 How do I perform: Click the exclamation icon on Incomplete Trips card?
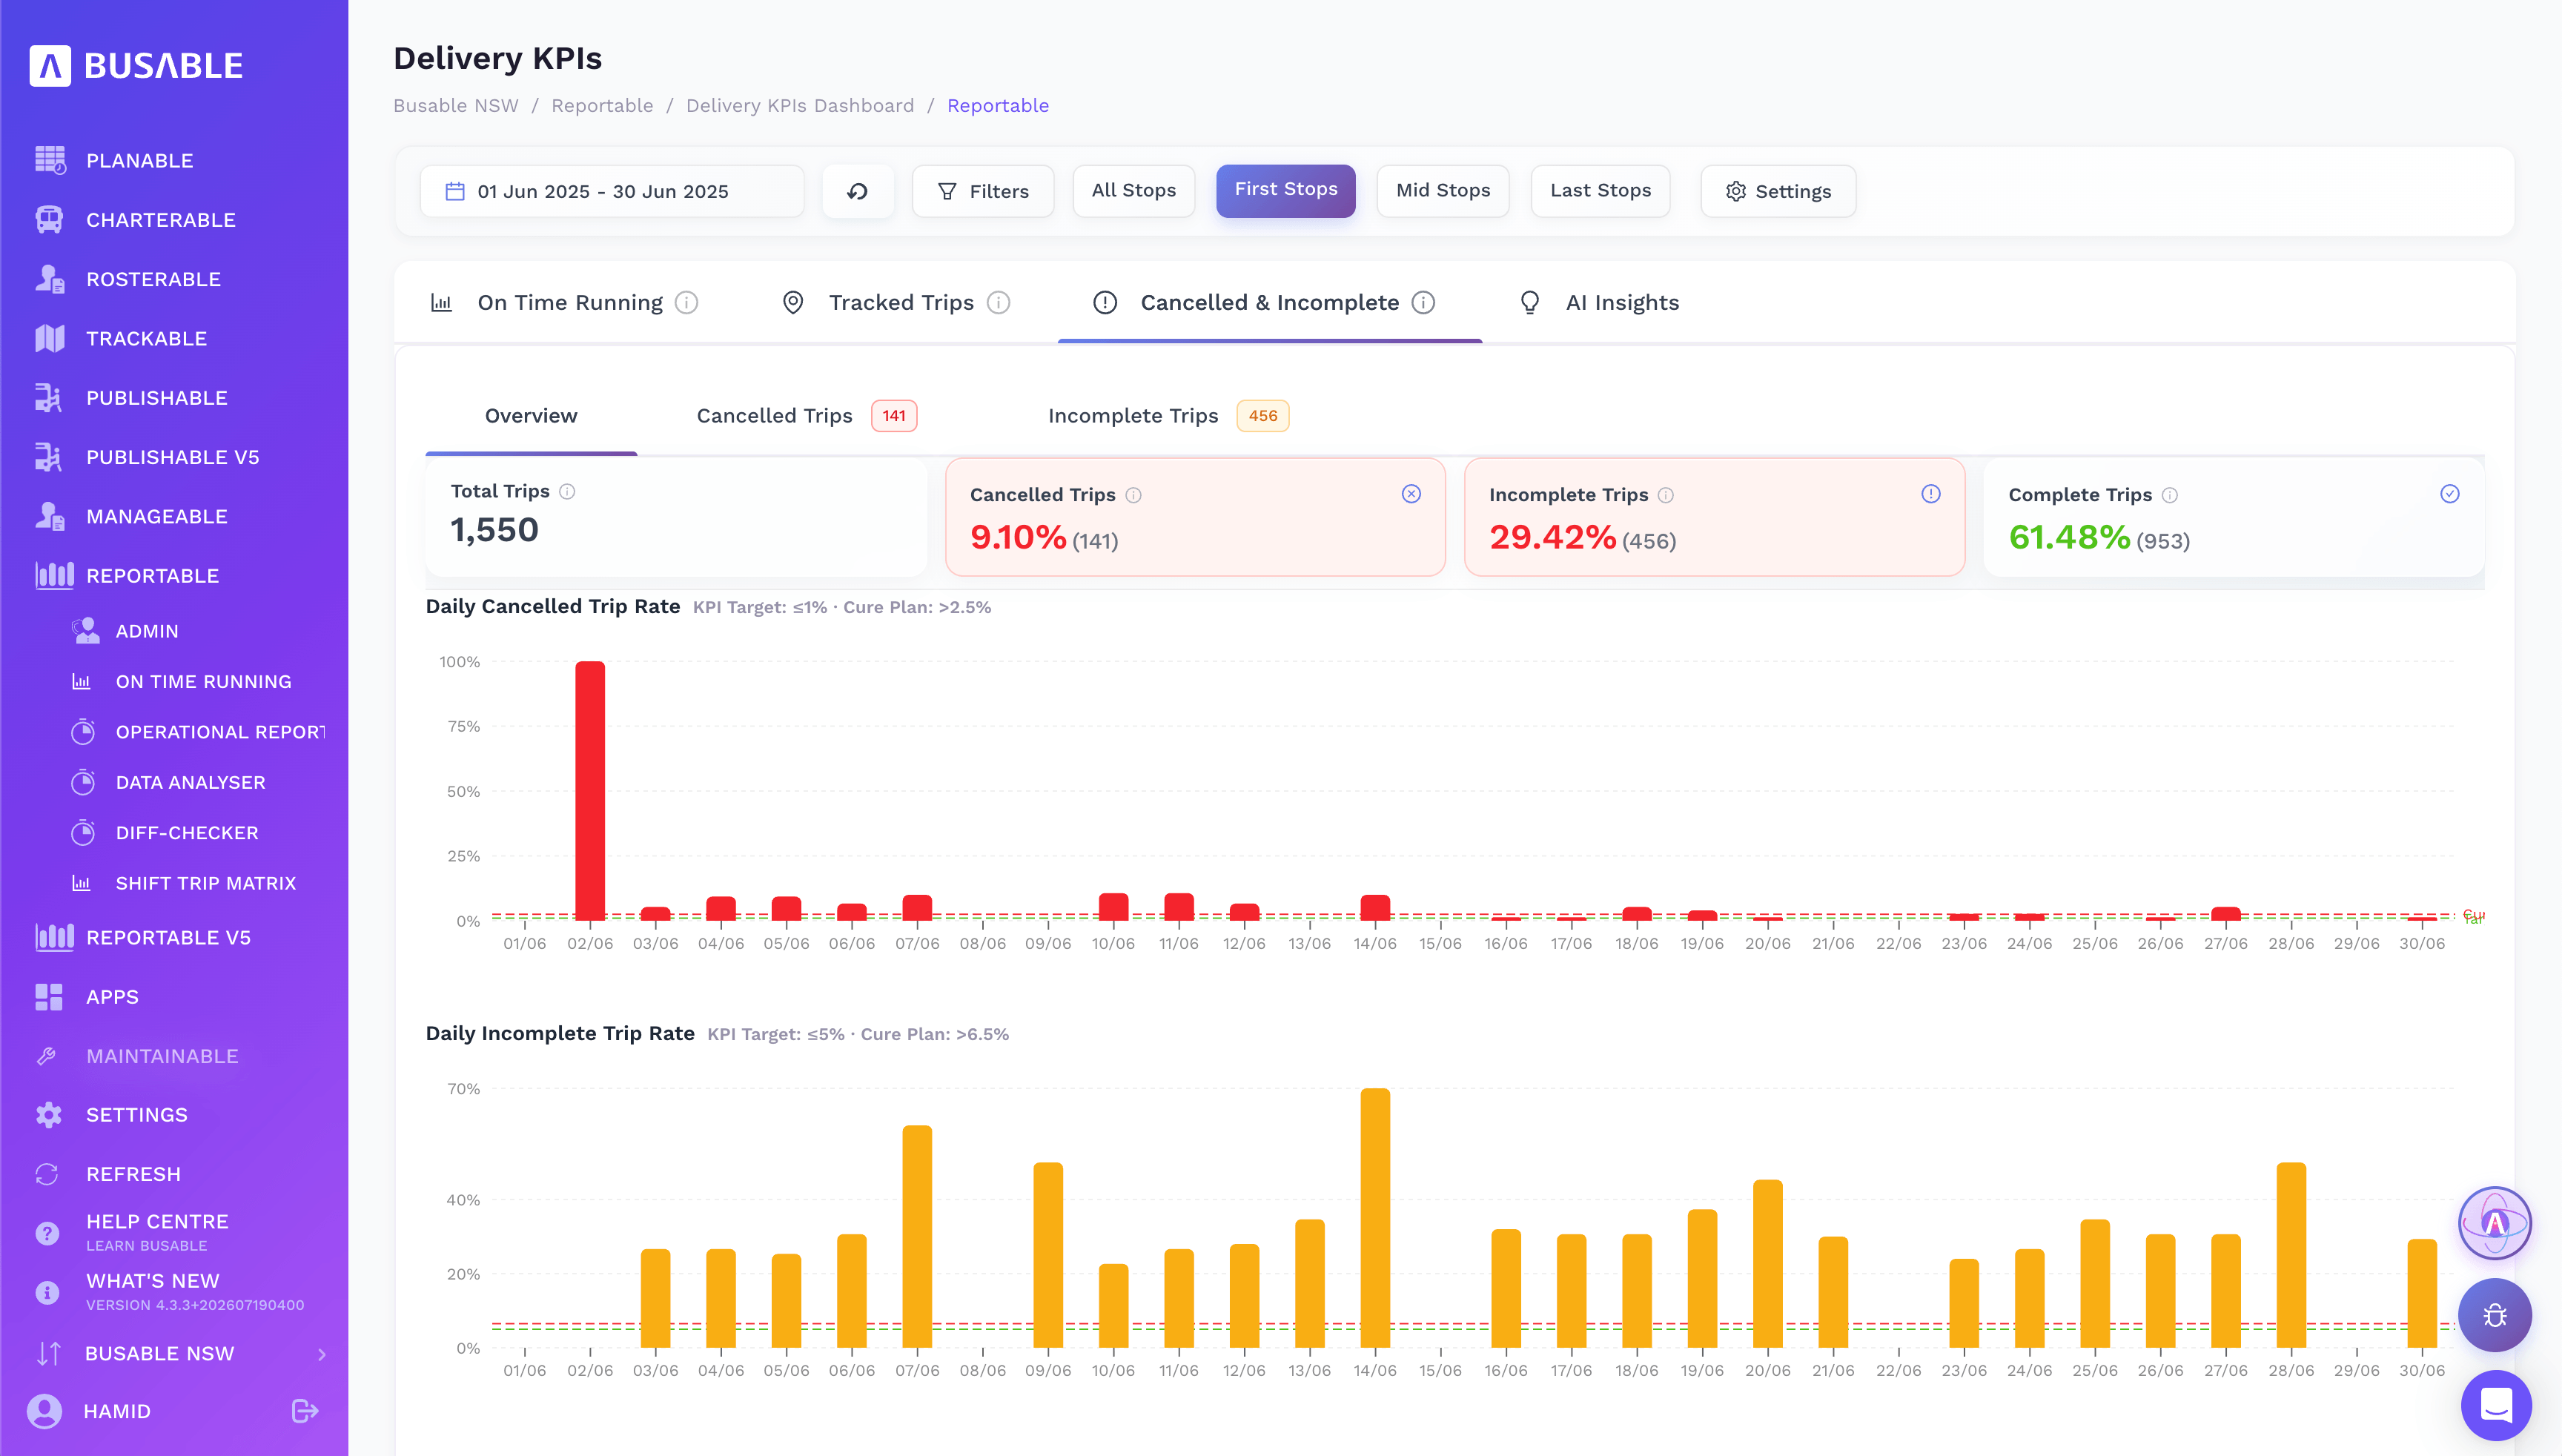pyautogui.click(x=1930, y=494)
